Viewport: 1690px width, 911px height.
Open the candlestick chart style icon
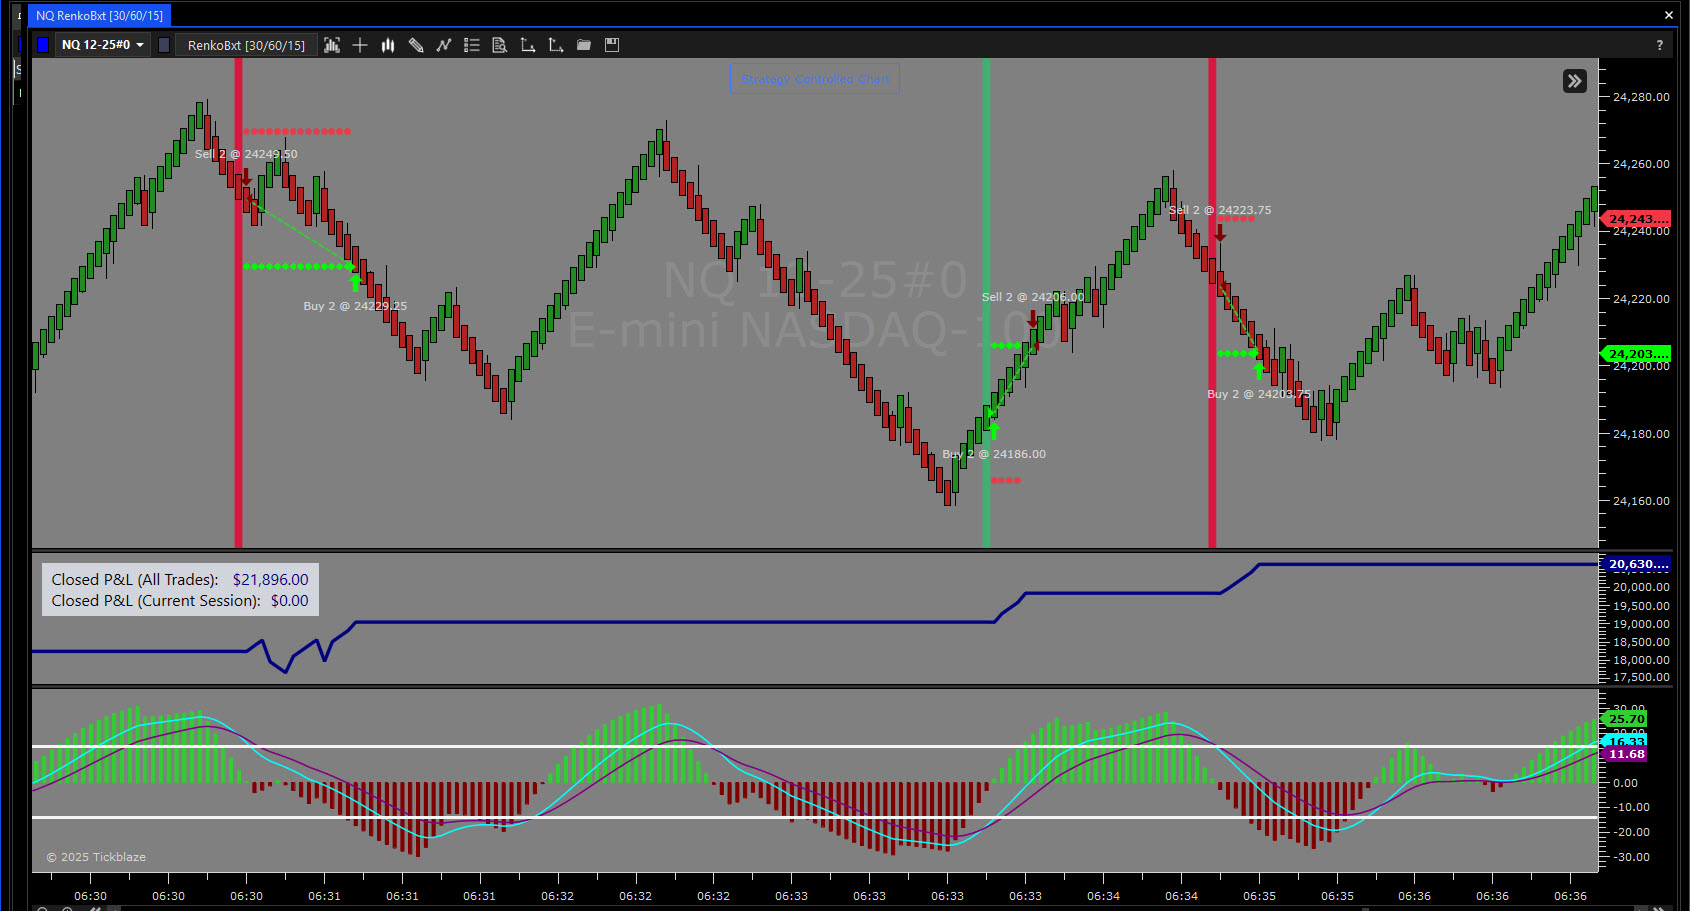[388, 45]
